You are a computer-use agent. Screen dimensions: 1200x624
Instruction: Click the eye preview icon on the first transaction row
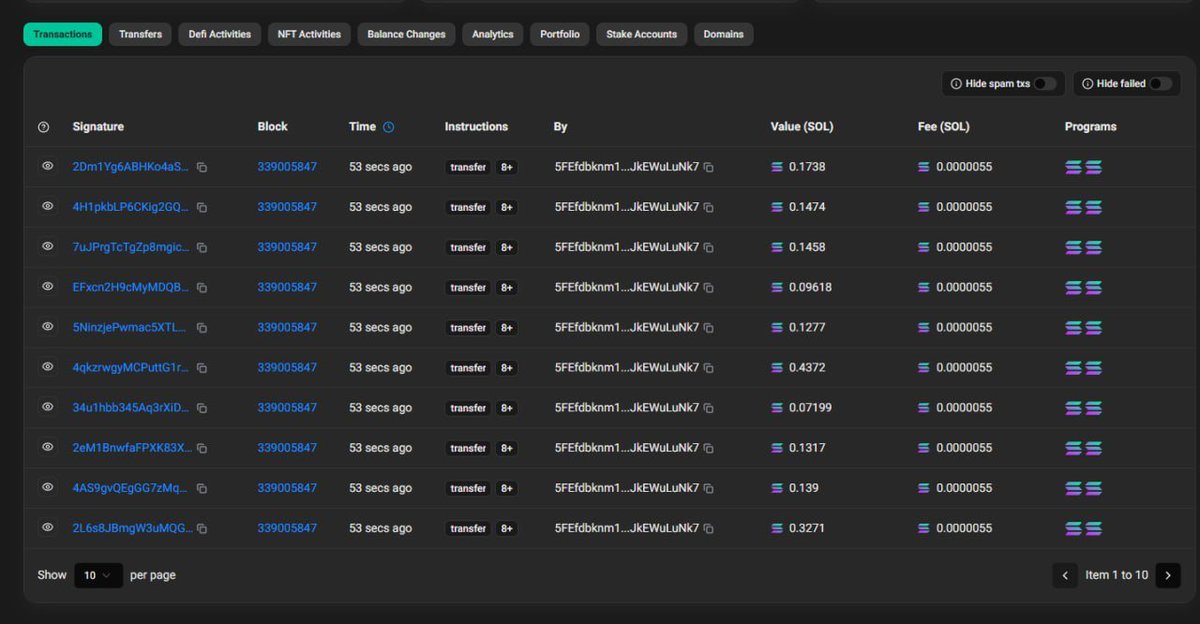click(x=47, y=167)
